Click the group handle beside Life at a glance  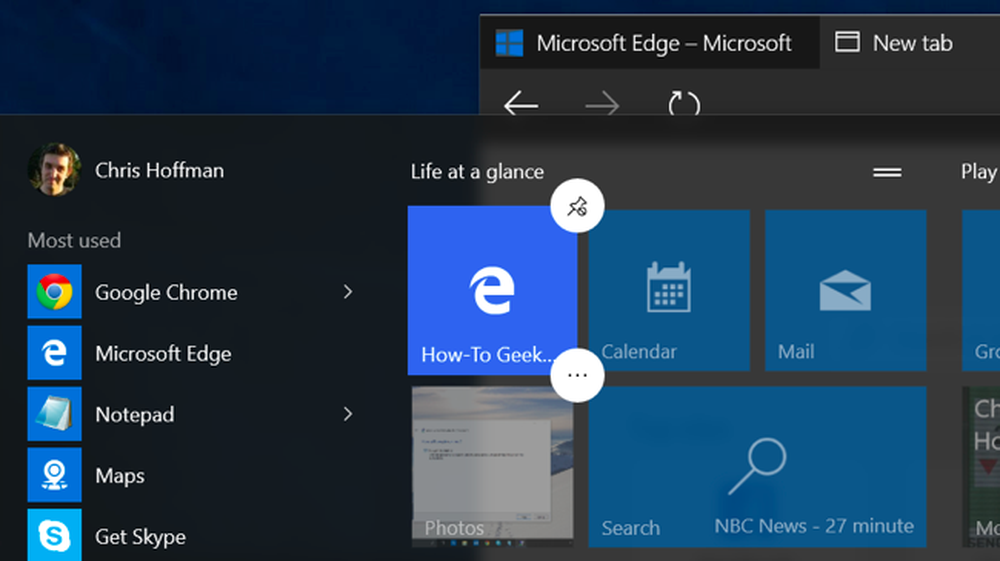click(x=887, y=172)
